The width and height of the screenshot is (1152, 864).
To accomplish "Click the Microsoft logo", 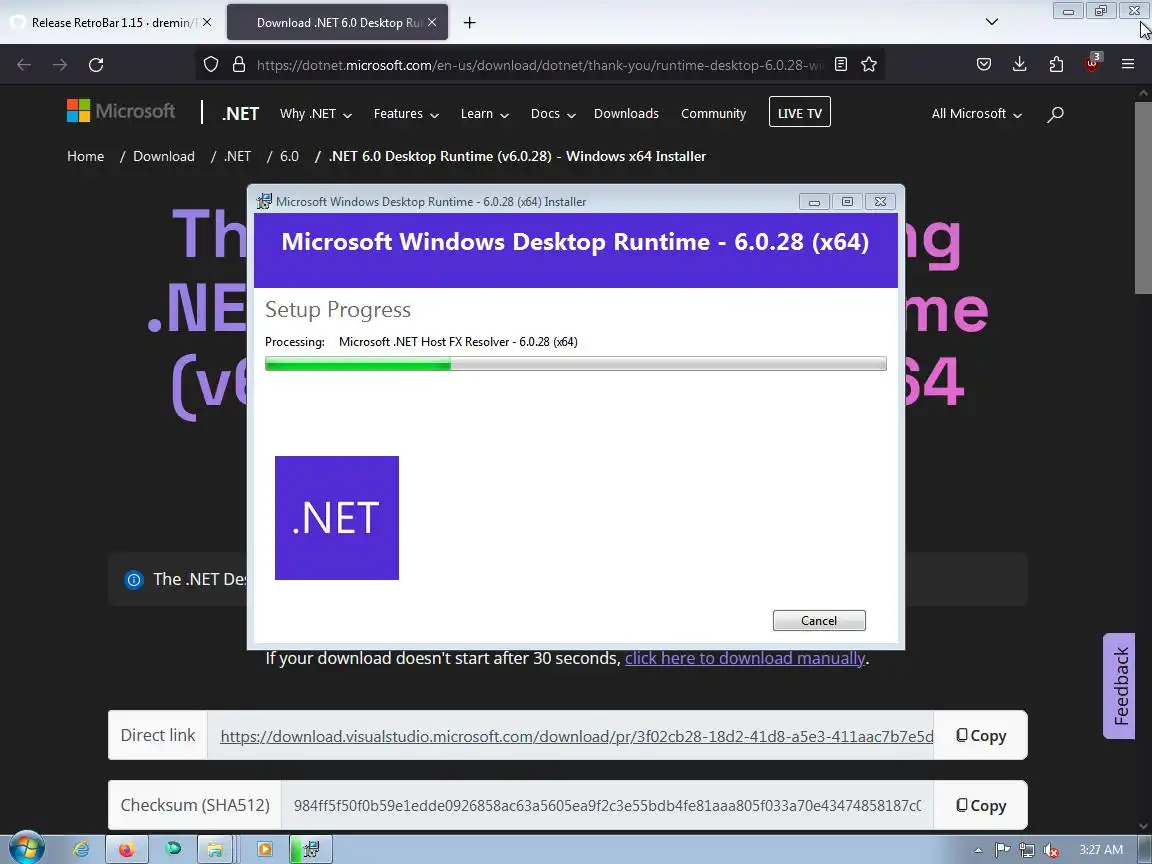I will [121, 112].
